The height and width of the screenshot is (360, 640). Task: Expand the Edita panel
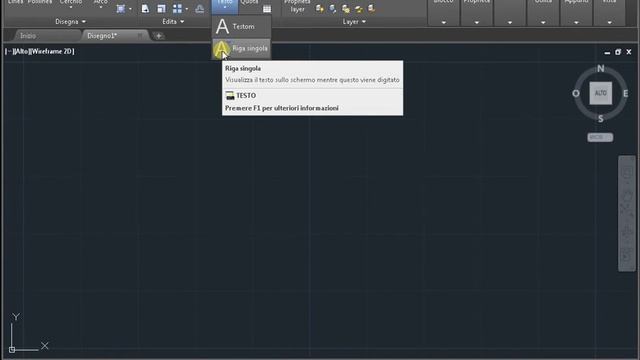pos(173,22)
